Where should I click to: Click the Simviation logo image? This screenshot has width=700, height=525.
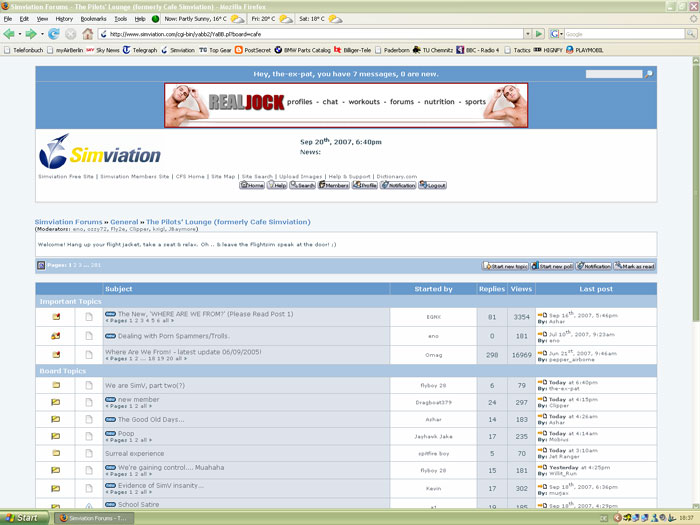pyautogui.click(x=100, y=153)
